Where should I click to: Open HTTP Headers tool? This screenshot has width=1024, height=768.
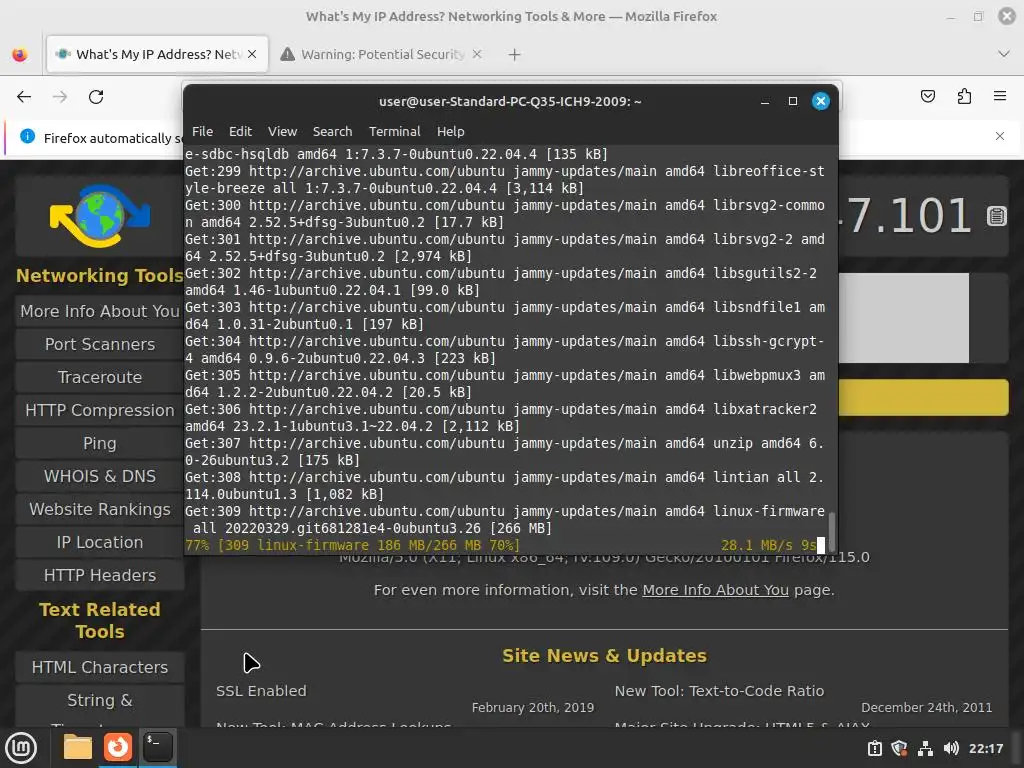[100, 575]
